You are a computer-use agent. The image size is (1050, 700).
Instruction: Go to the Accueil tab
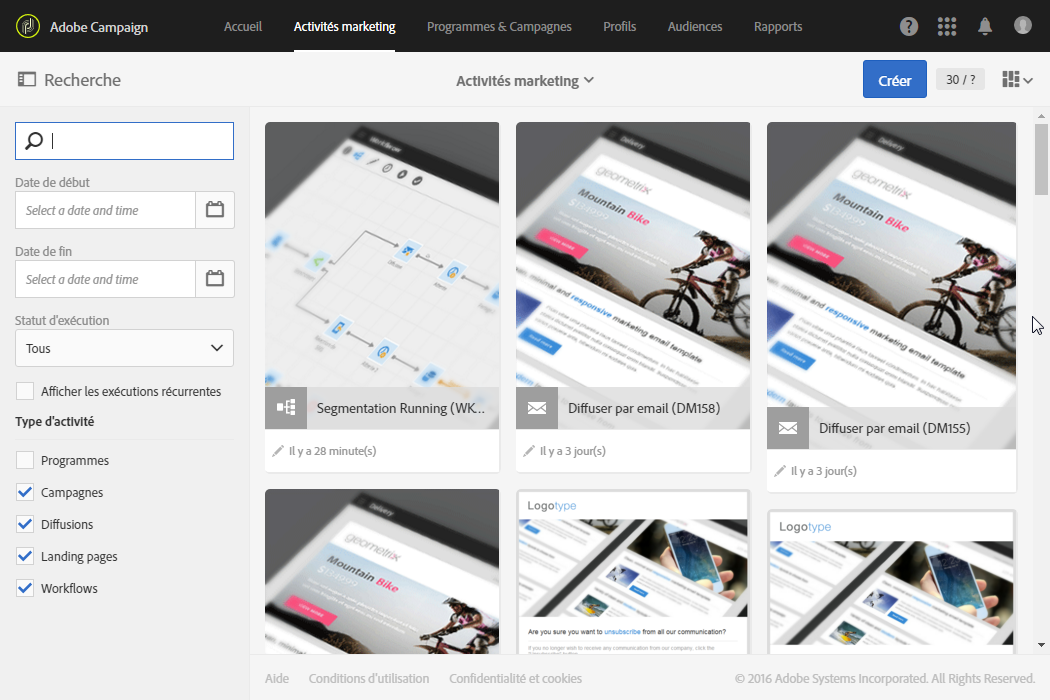(242, 27)
